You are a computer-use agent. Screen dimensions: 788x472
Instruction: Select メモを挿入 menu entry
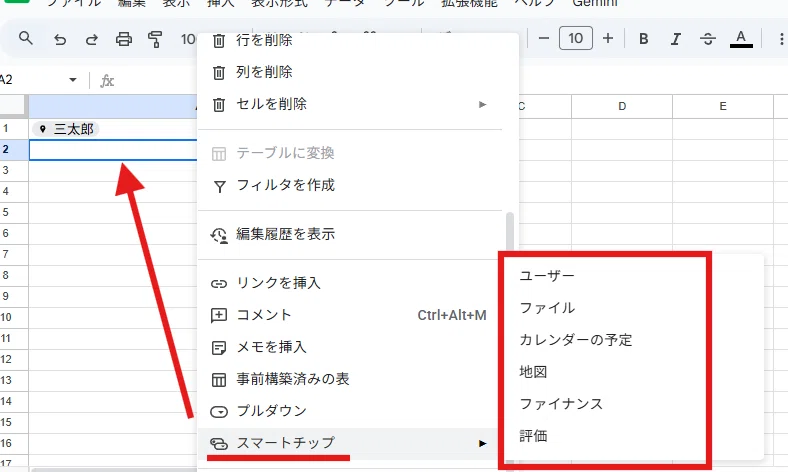click(350, 347)
